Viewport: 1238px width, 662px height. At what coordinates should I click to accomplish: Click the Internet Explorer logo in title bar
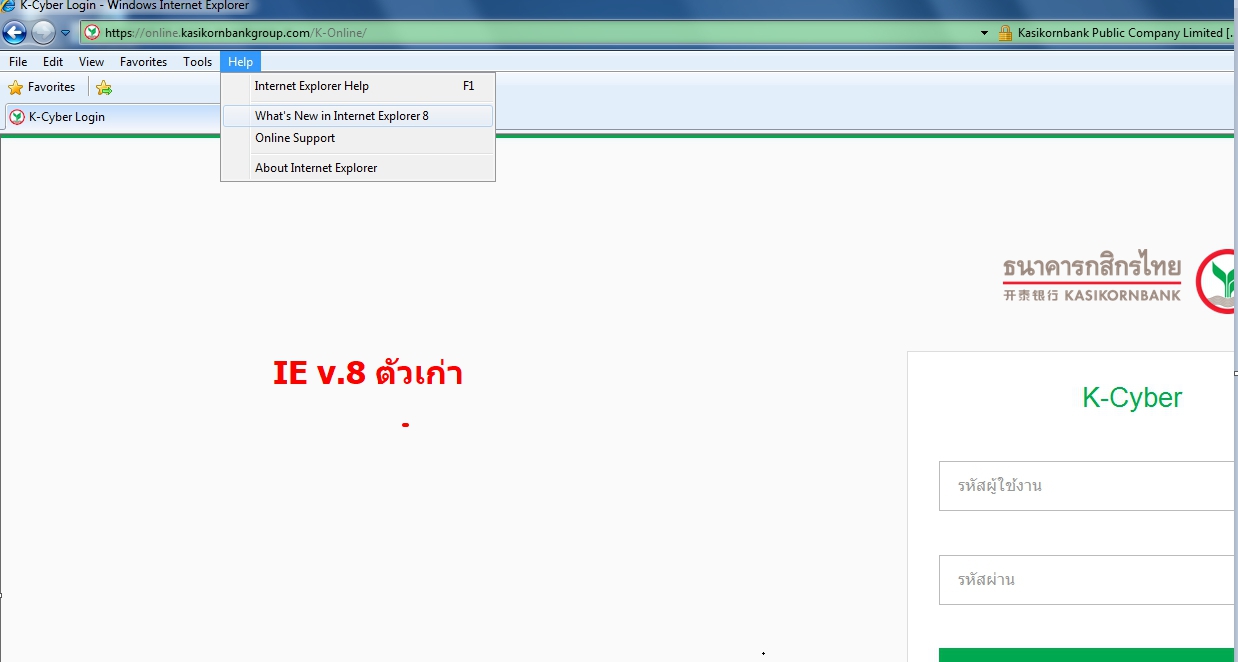coord(9,6)
